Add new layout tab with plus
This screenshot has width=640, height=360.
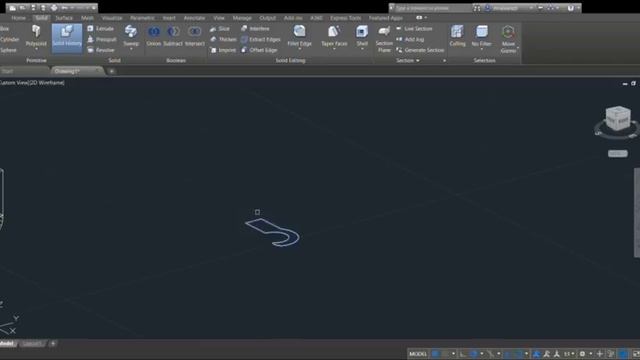53,344
